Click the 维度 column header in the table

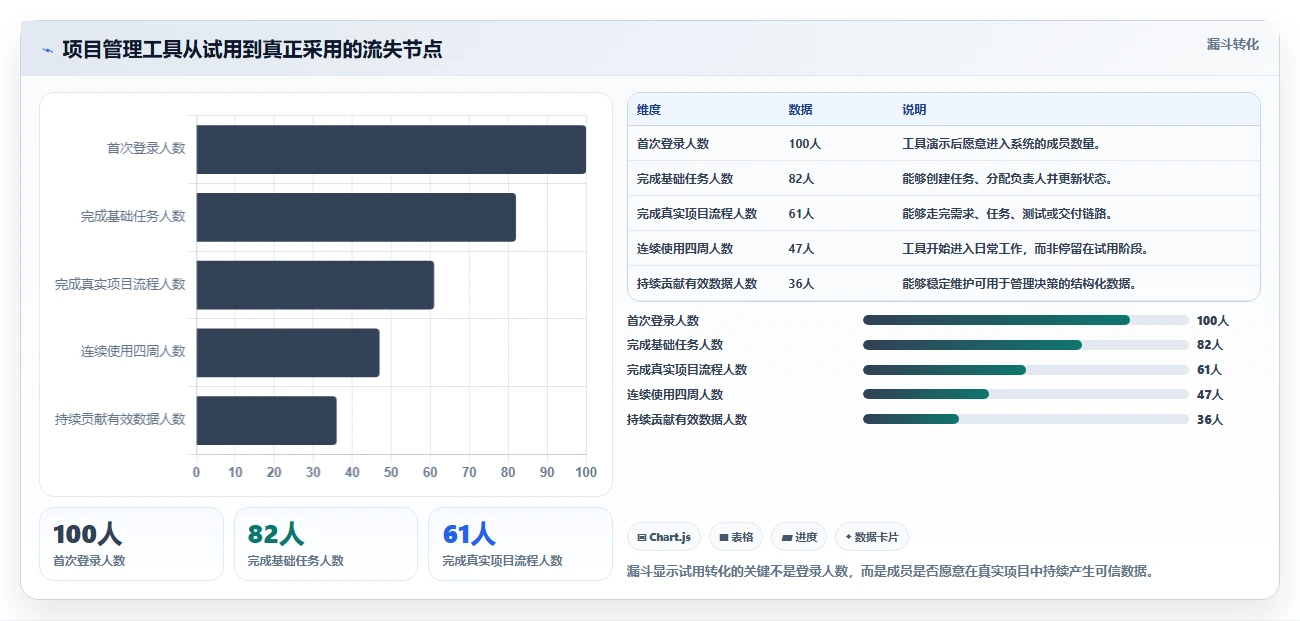[649, 110]
